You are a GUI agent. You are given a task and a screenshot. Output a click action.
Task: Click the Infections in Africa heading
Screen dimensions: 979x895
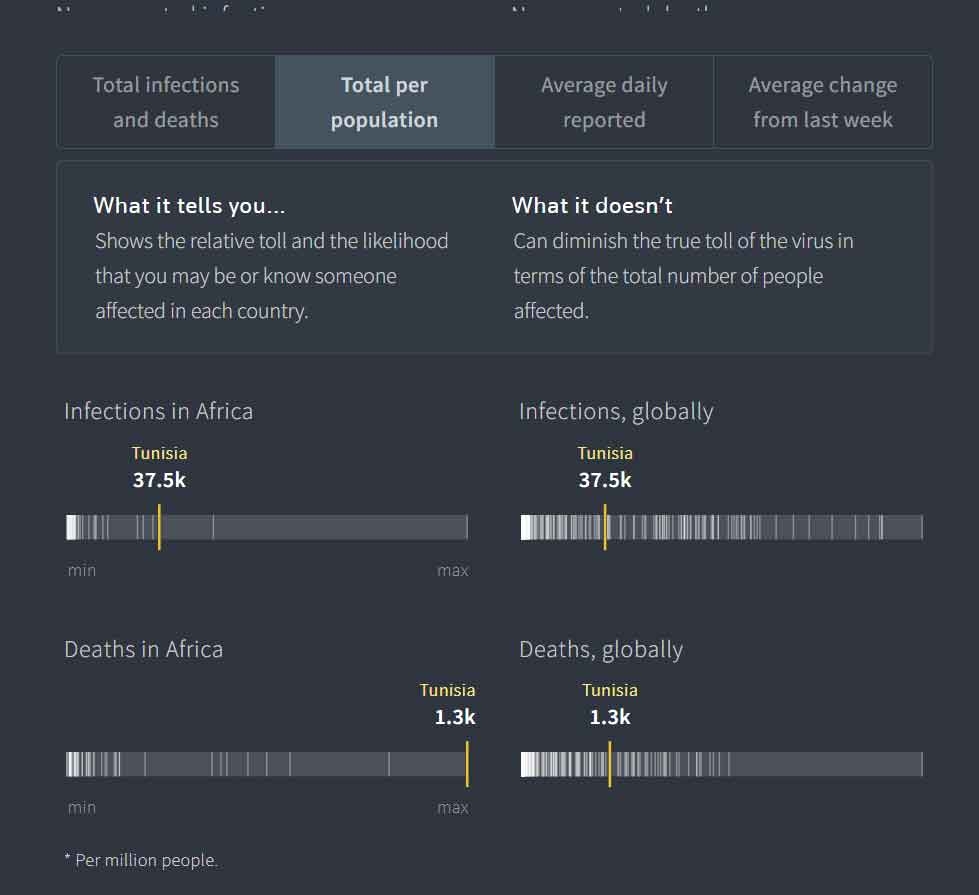point(159,412)
